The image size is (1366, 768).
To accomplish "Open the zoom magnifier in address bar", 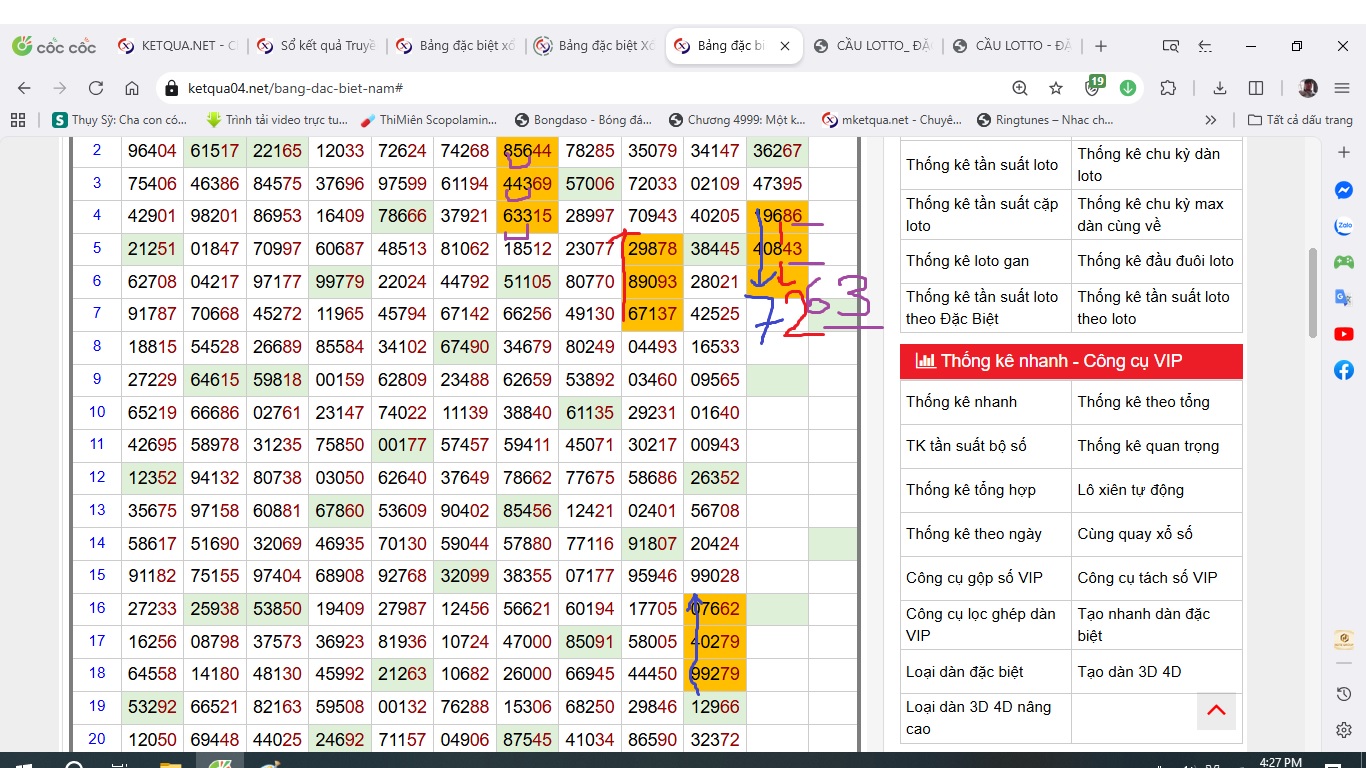I will [1020, 88].
